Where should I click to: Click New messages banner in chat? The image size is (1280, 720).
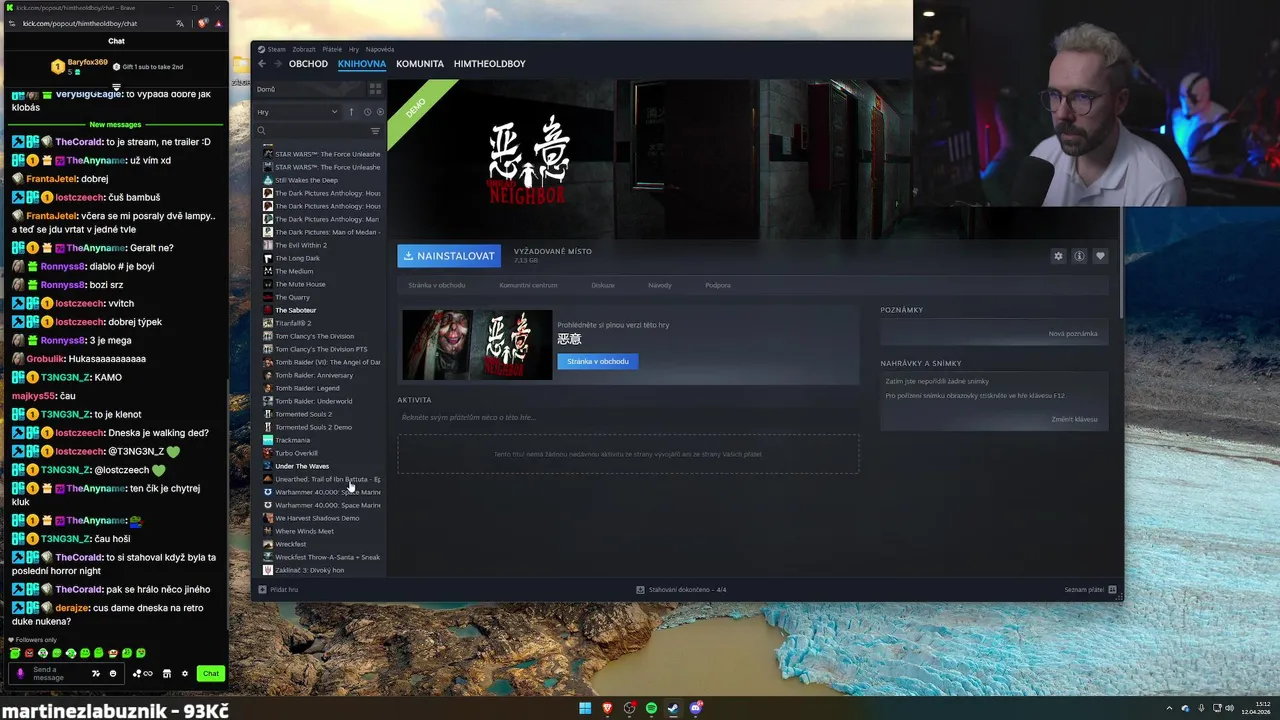click(x=115, y=125)
